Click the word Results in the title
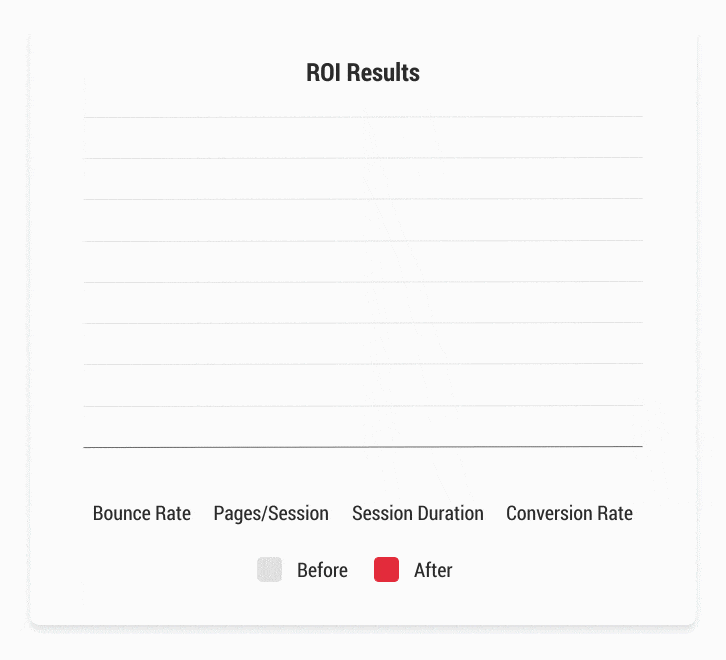The image size is (726, 660). tap(383, 73)
